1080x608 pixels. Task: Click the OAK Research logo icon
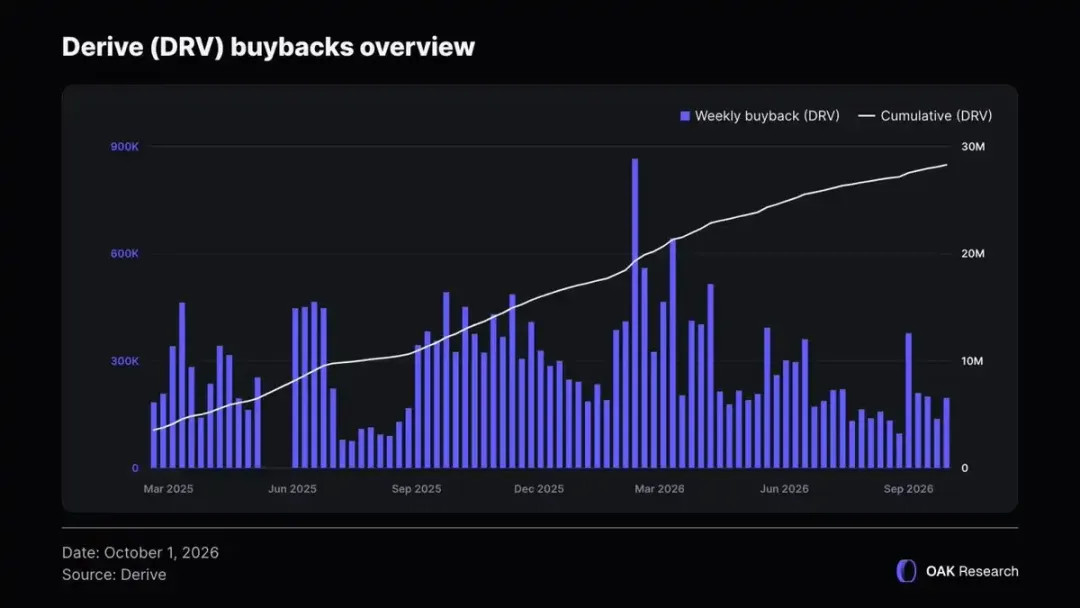point(906,571)
